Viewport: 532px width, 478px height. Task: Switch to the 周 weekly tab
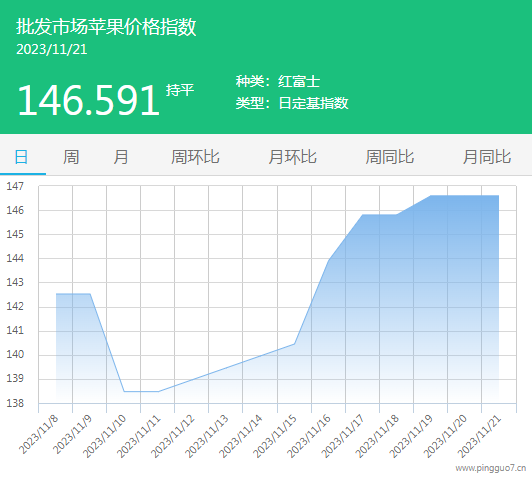tap(71, 157)
